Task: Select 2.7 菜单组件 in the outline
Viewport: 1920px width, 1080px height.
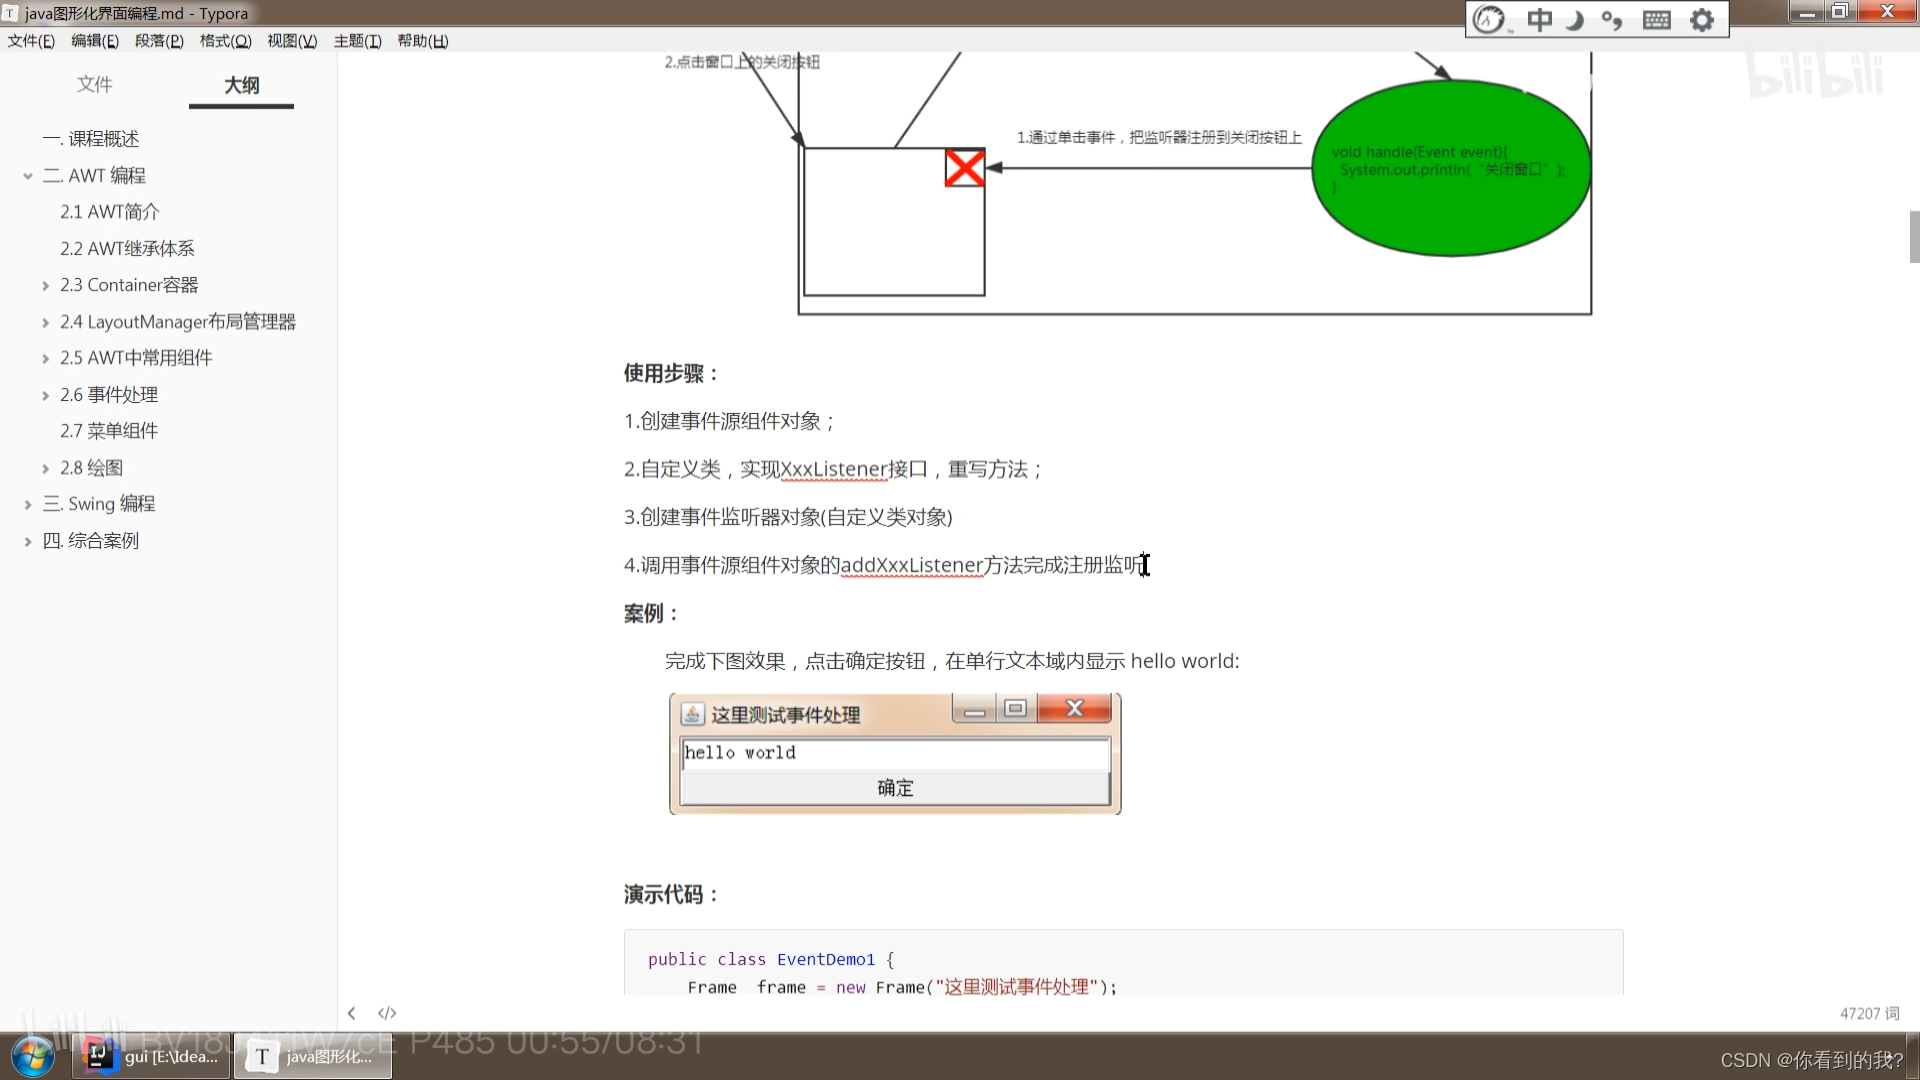Action: pos(110,430)
